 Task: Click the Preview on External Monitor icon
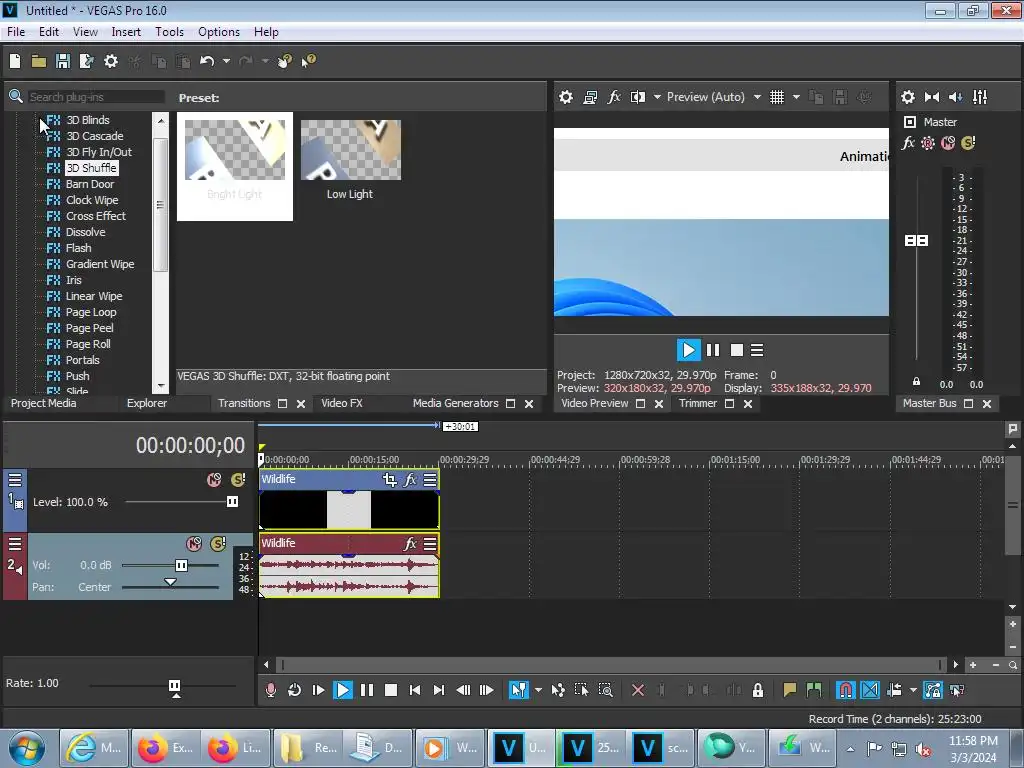coord(590,97)
